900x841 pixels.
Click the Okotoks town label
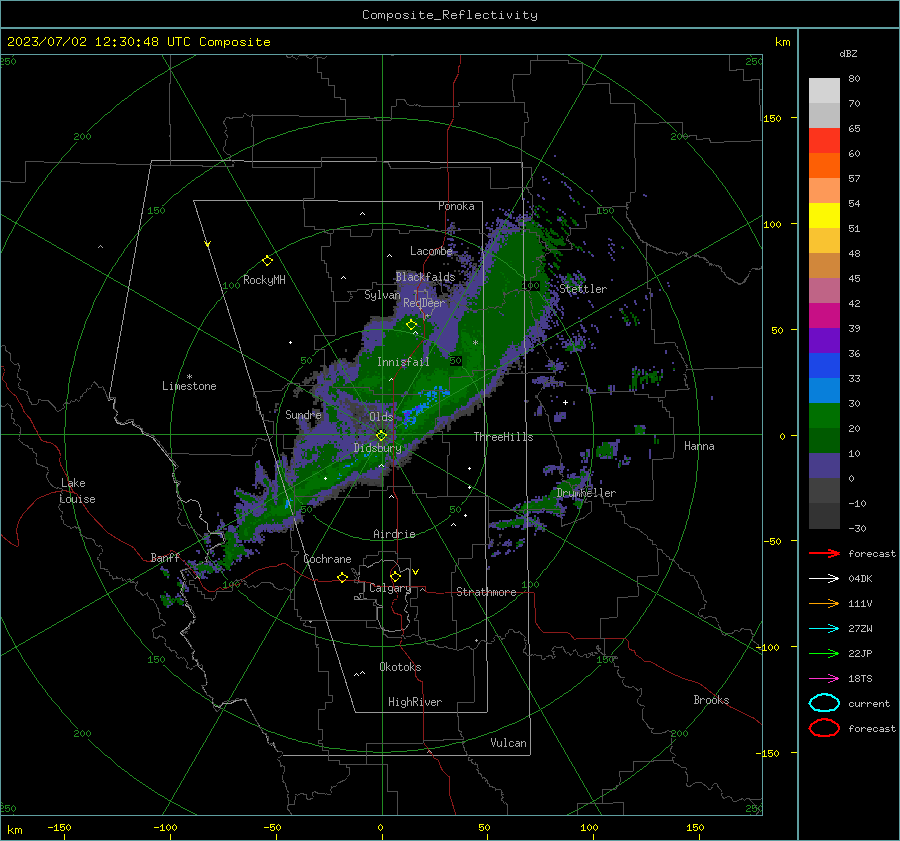pos(400,667)
